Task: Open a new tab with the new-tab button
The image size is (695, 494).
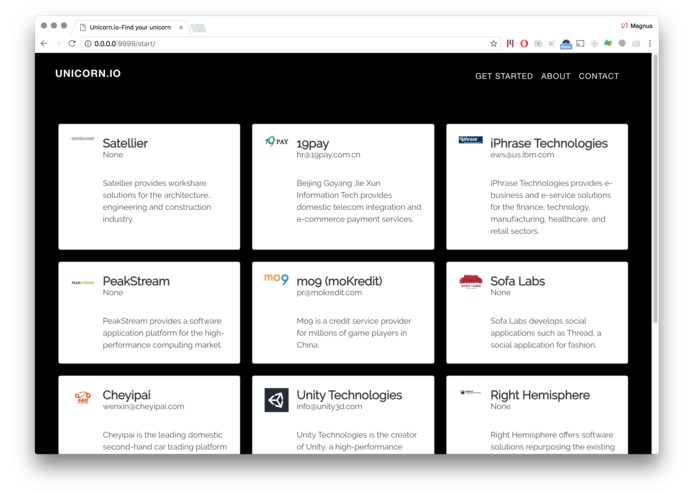Action: tap(198, 28)
